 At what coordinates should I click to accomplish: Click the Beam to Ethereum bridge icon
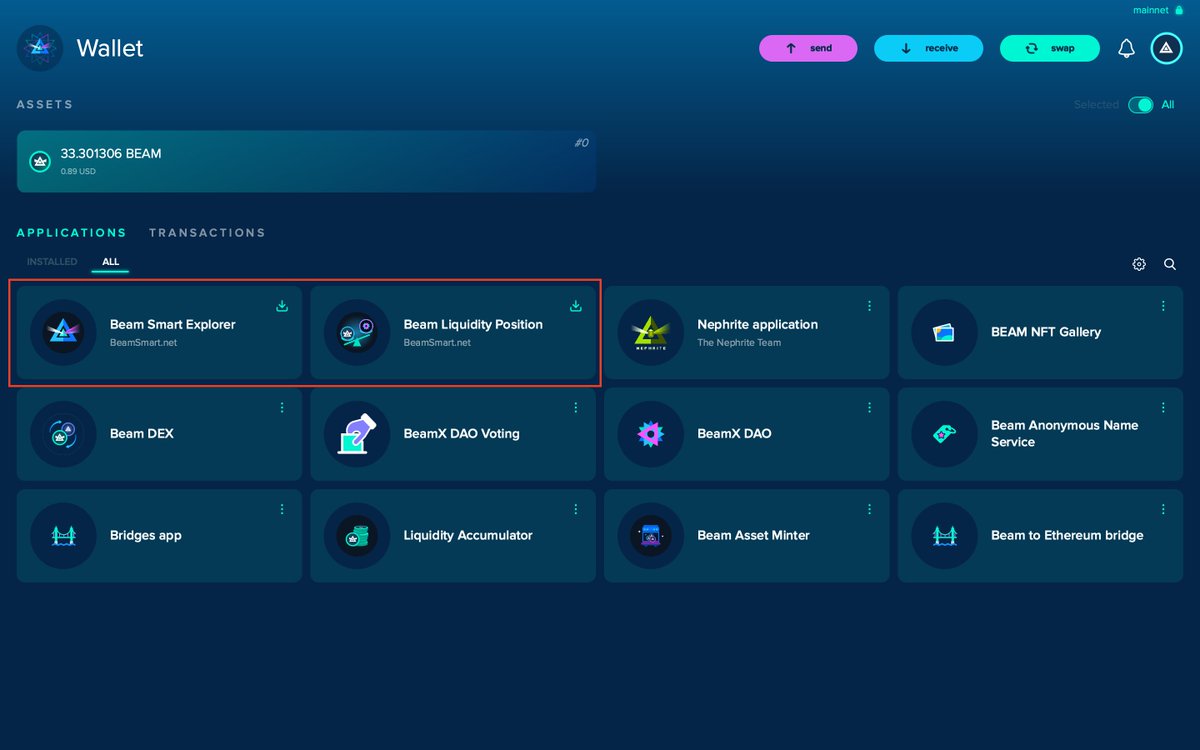(x=944, y=536)
